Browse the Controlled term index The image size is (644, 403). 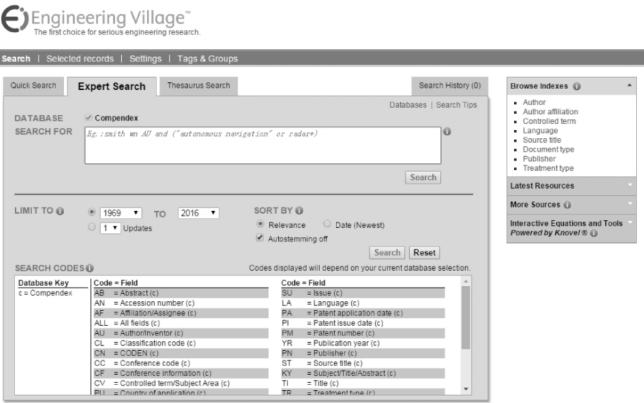(x=549, y=121)
